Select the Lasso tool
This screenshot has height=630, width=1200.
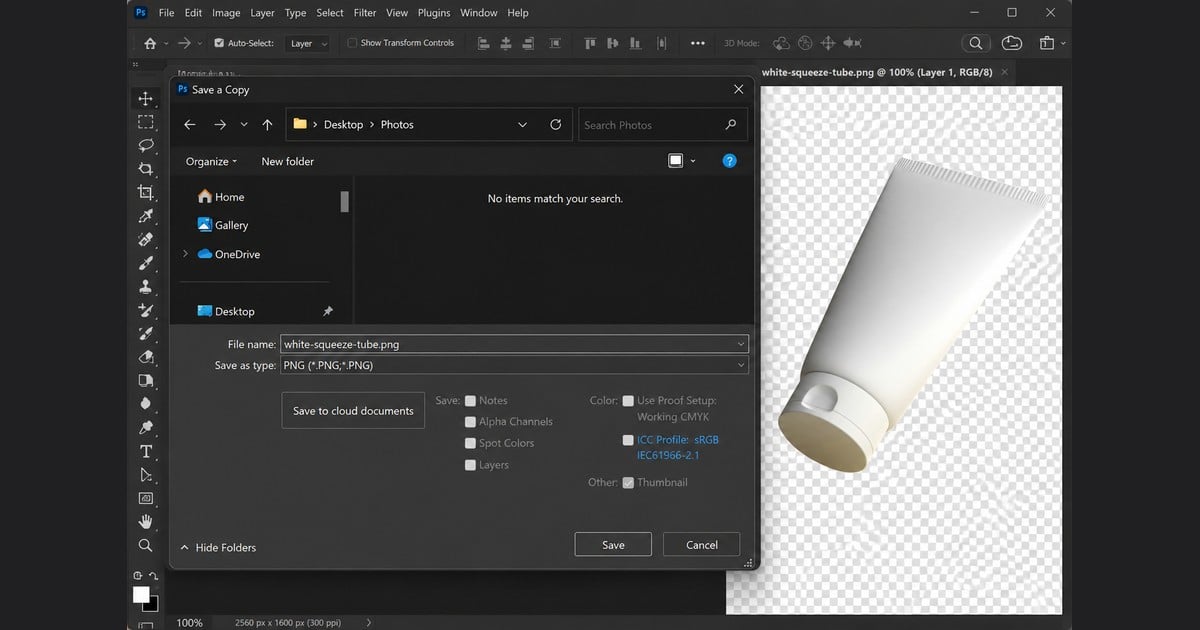[145, 145]
